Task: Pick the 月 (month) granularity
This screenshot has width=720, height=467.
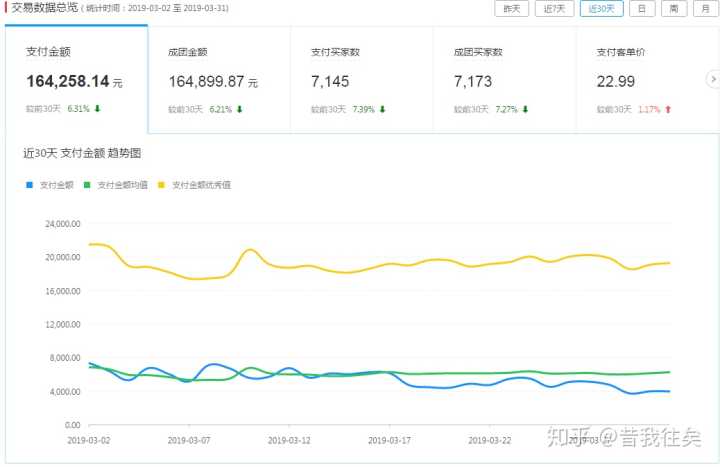Action: click(704, 9)
